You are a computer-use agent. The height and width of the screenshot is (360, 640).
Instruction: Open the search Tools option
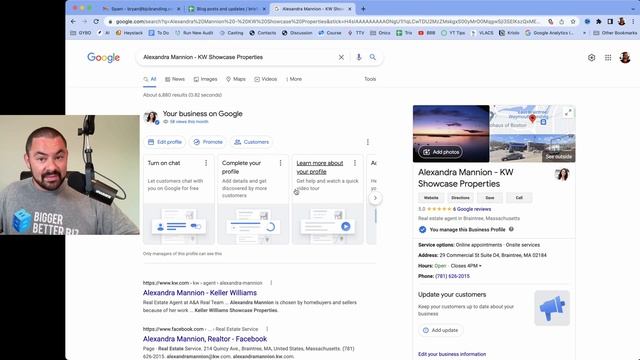point(370,79)
